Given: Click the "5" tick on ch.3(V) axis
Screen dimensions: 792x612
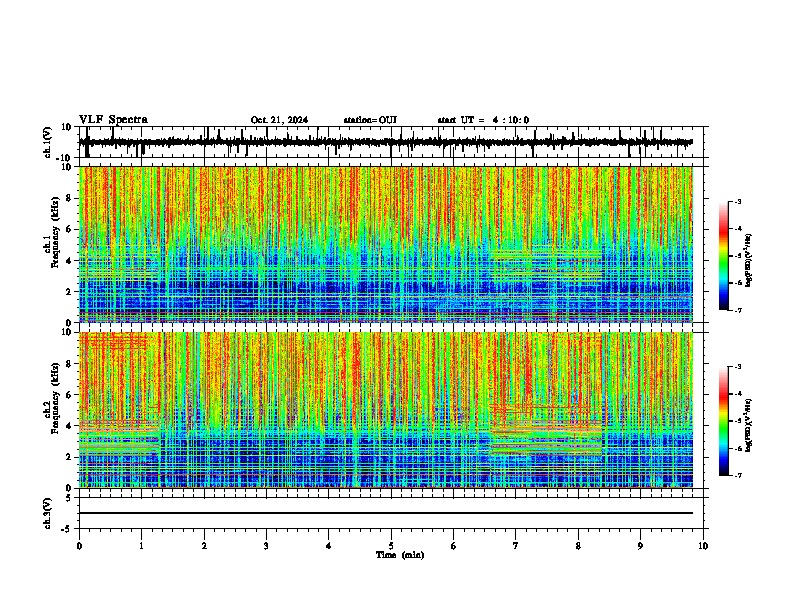Looking at the screenshot, I should [69, 498].
